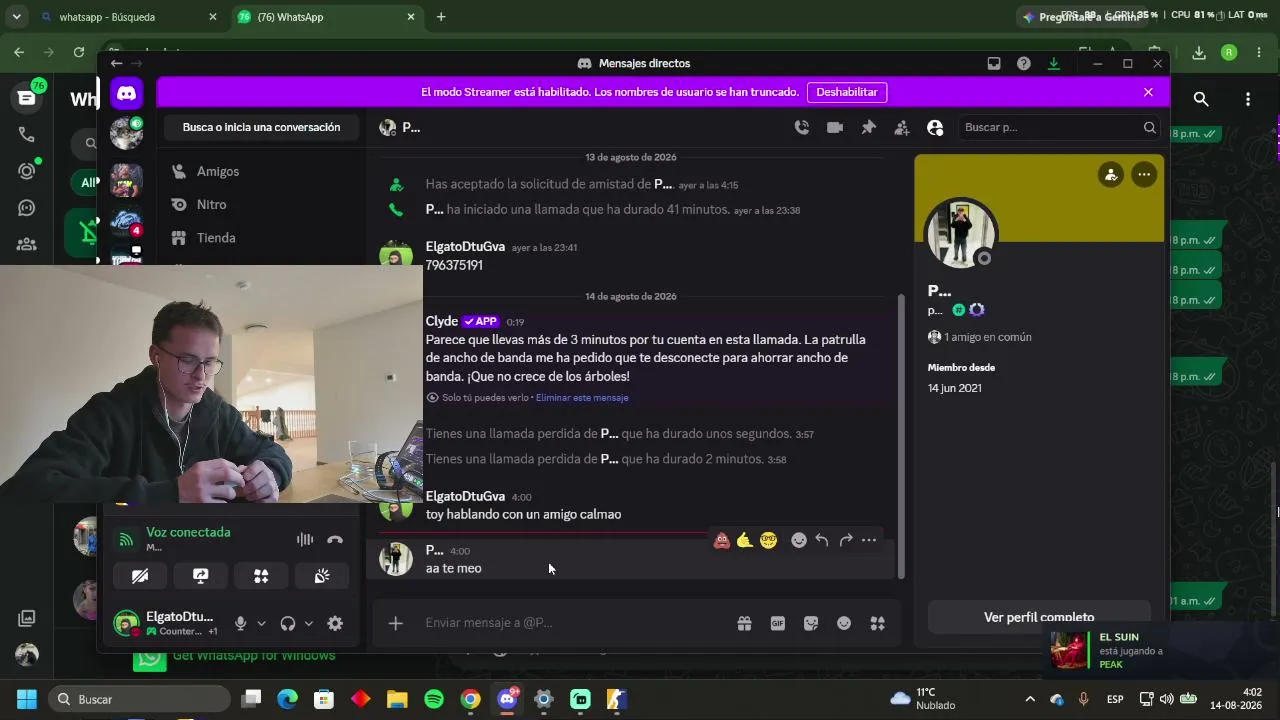React with the call-me hand emoji
Viewport: 1280px width, 720px height.
point(745,540)
